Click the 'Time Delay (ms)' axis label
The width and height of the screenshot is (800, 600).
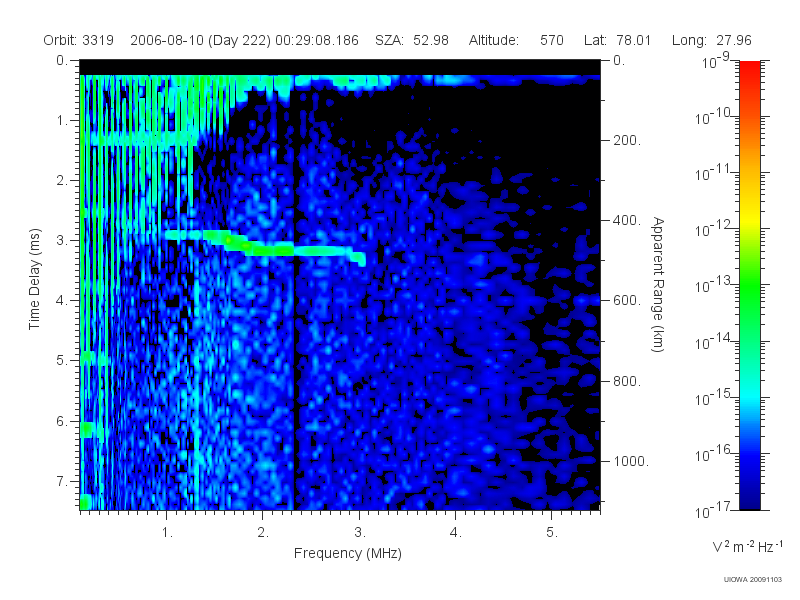point(34,279)
